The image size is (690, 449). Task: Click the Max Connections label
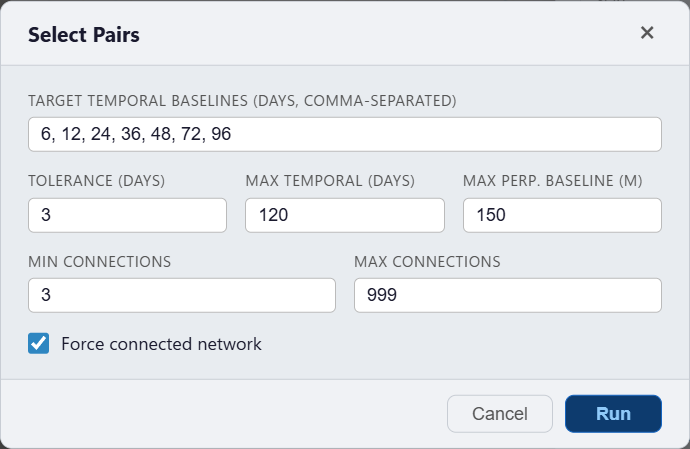427,262
